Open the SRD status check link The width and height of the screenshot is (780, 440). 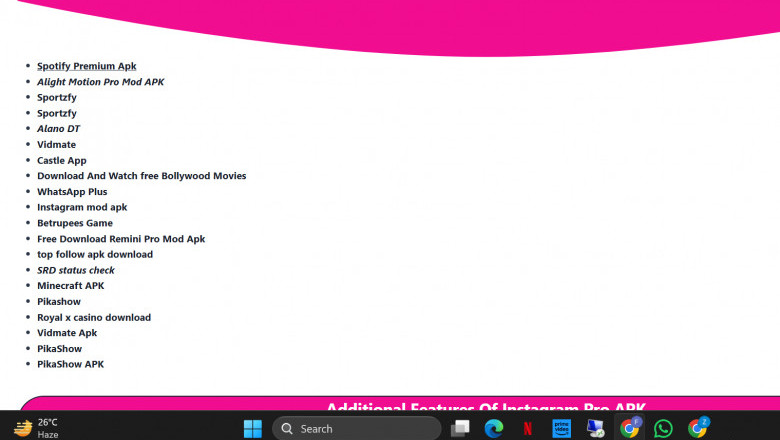pos(76,270)
